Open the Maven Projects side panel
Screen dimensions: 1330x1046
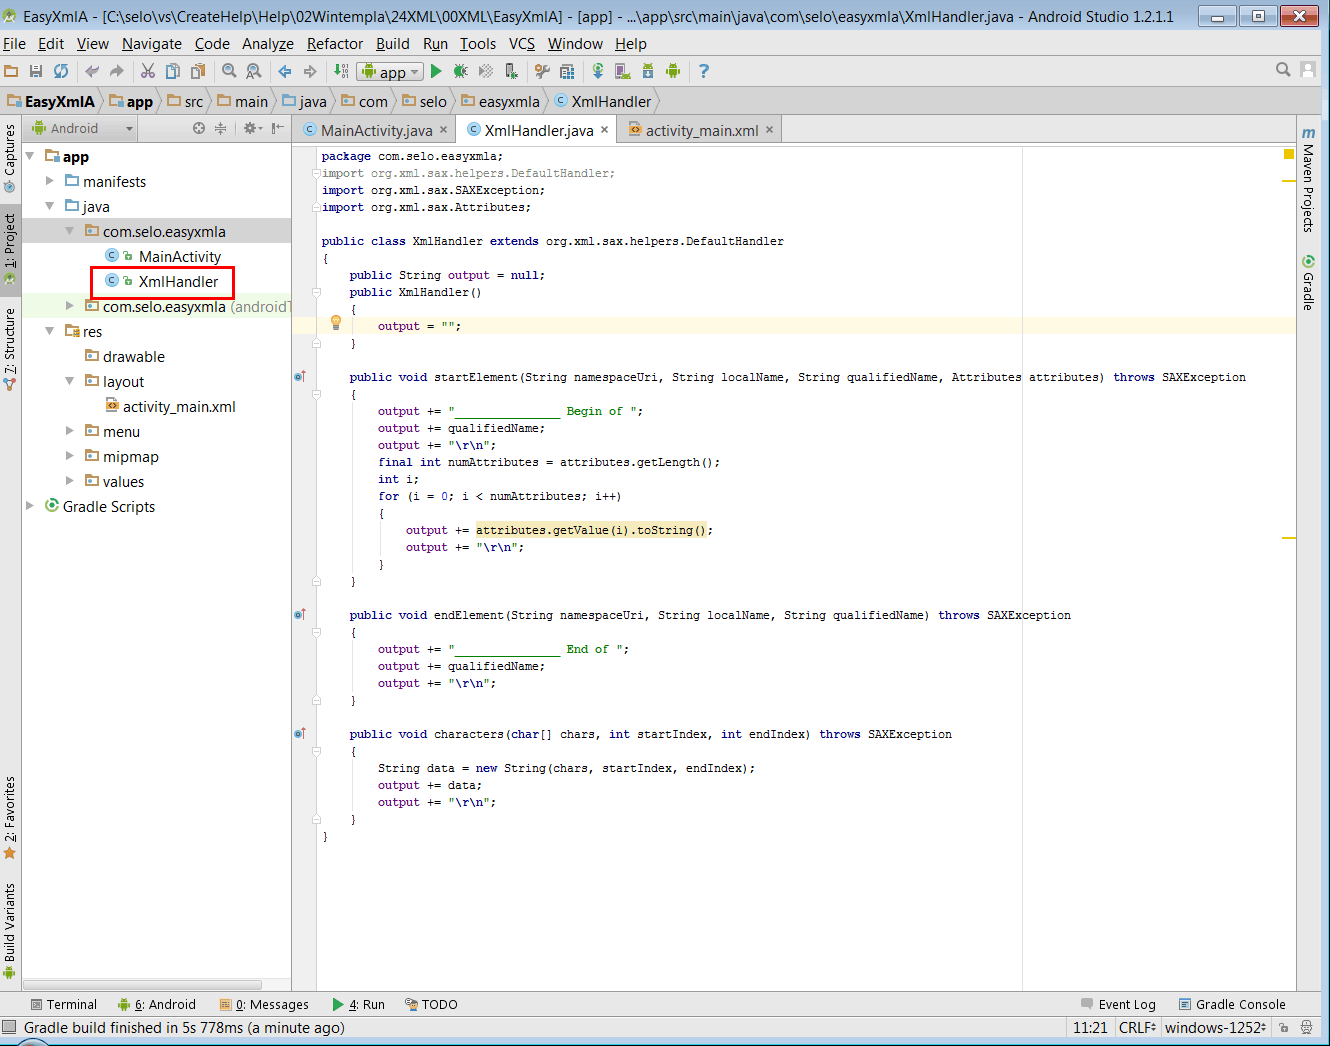pyautogui.click(x=1308, y=180)
